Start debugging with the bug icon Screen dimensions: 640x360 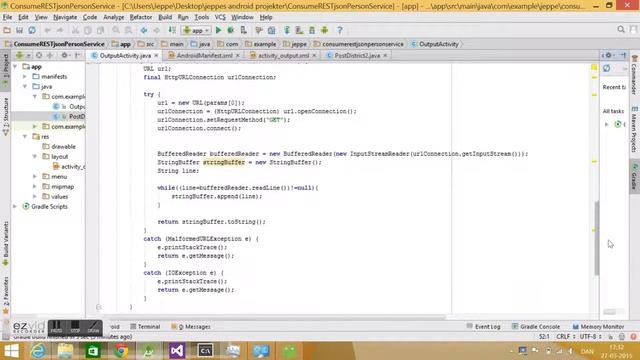(231, 30)
